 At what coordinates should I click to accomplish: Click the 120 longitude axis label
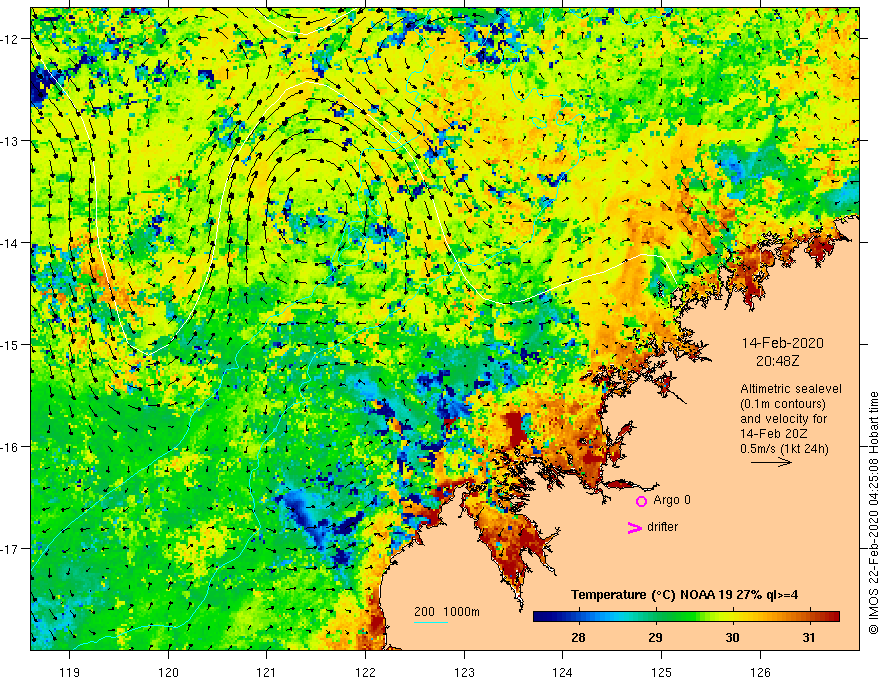[168, 672]
